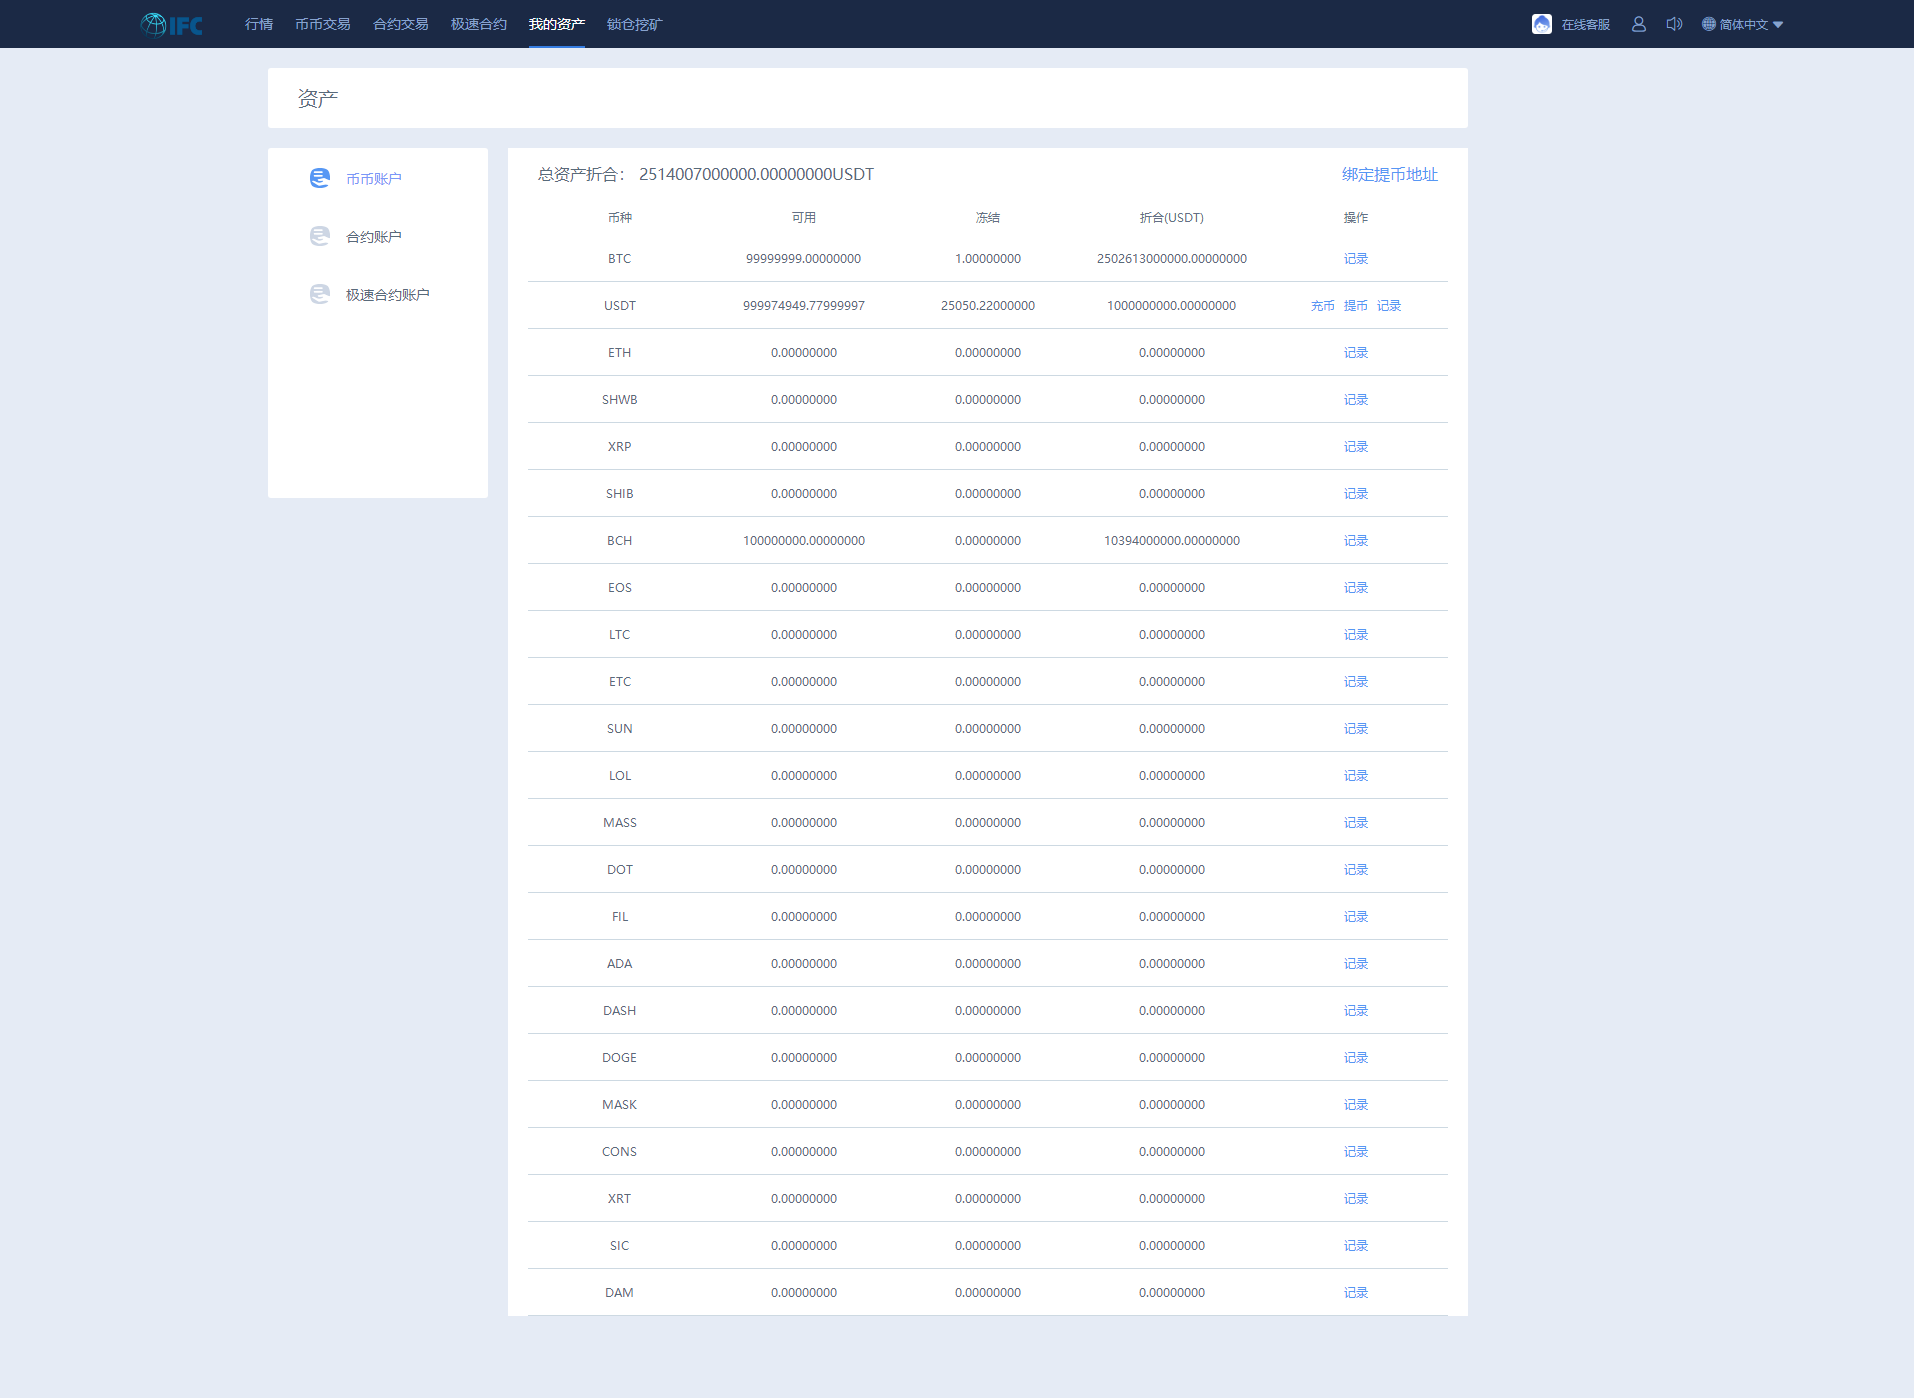
Task: Click the 币种 column header
Action: 620,217
